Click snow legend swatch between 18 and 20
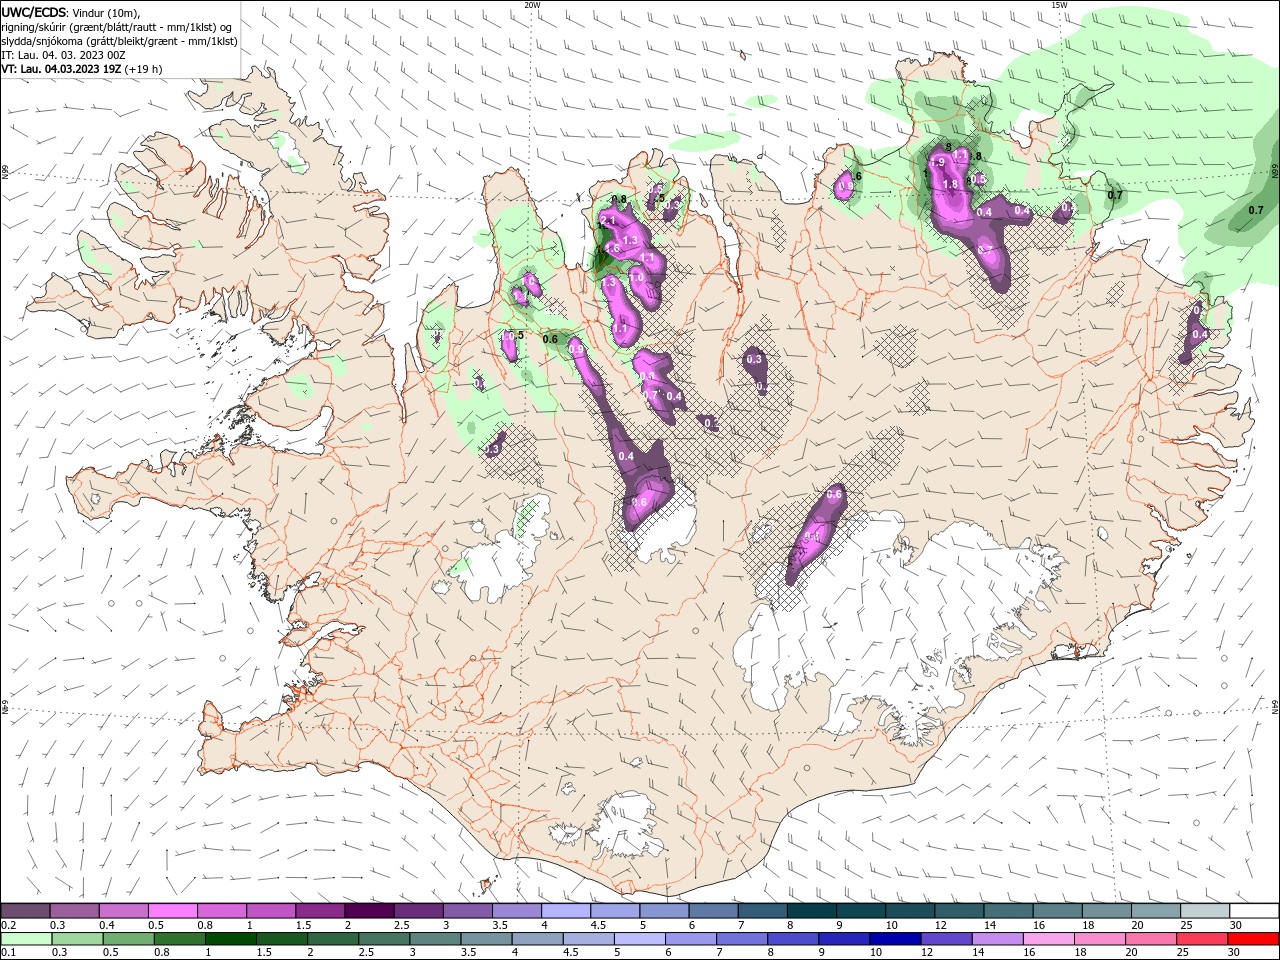The height and width of the screenshot is (960, 1280). [x=1105, y=911]
